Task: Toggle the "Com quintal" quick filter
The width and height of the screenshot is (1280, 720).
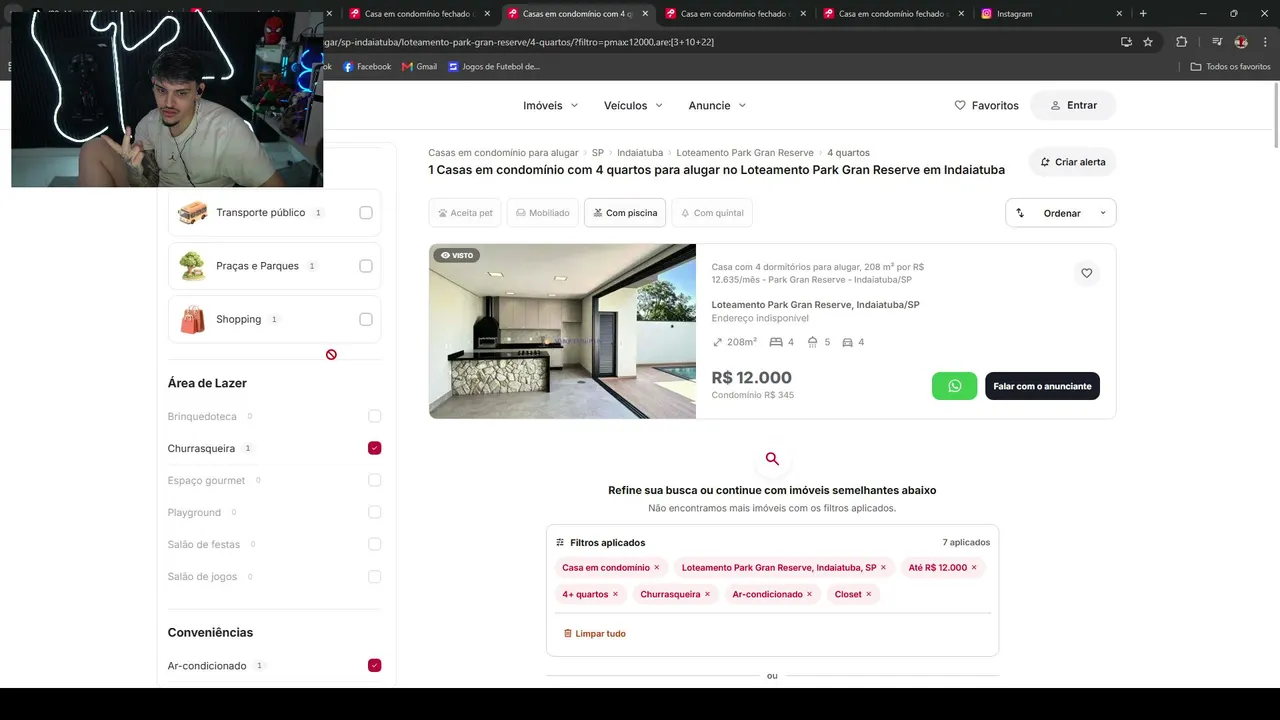Action: tap(712, 213)
